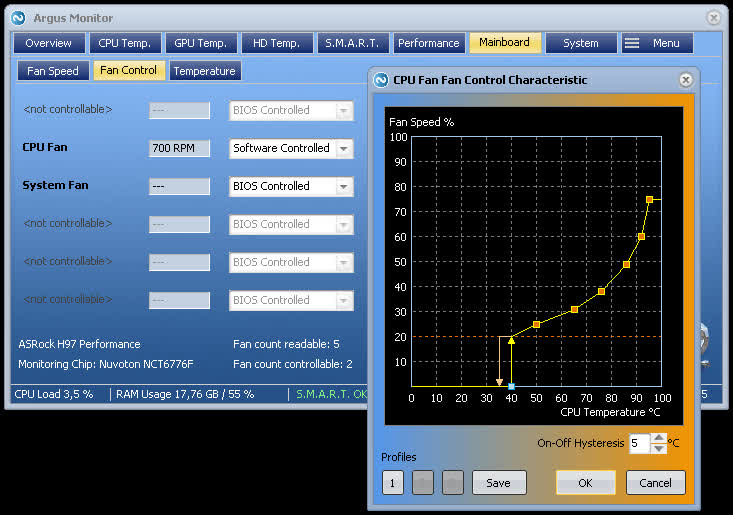
Task: Open the CPU Temp. tab
Action: coord(125,43)
